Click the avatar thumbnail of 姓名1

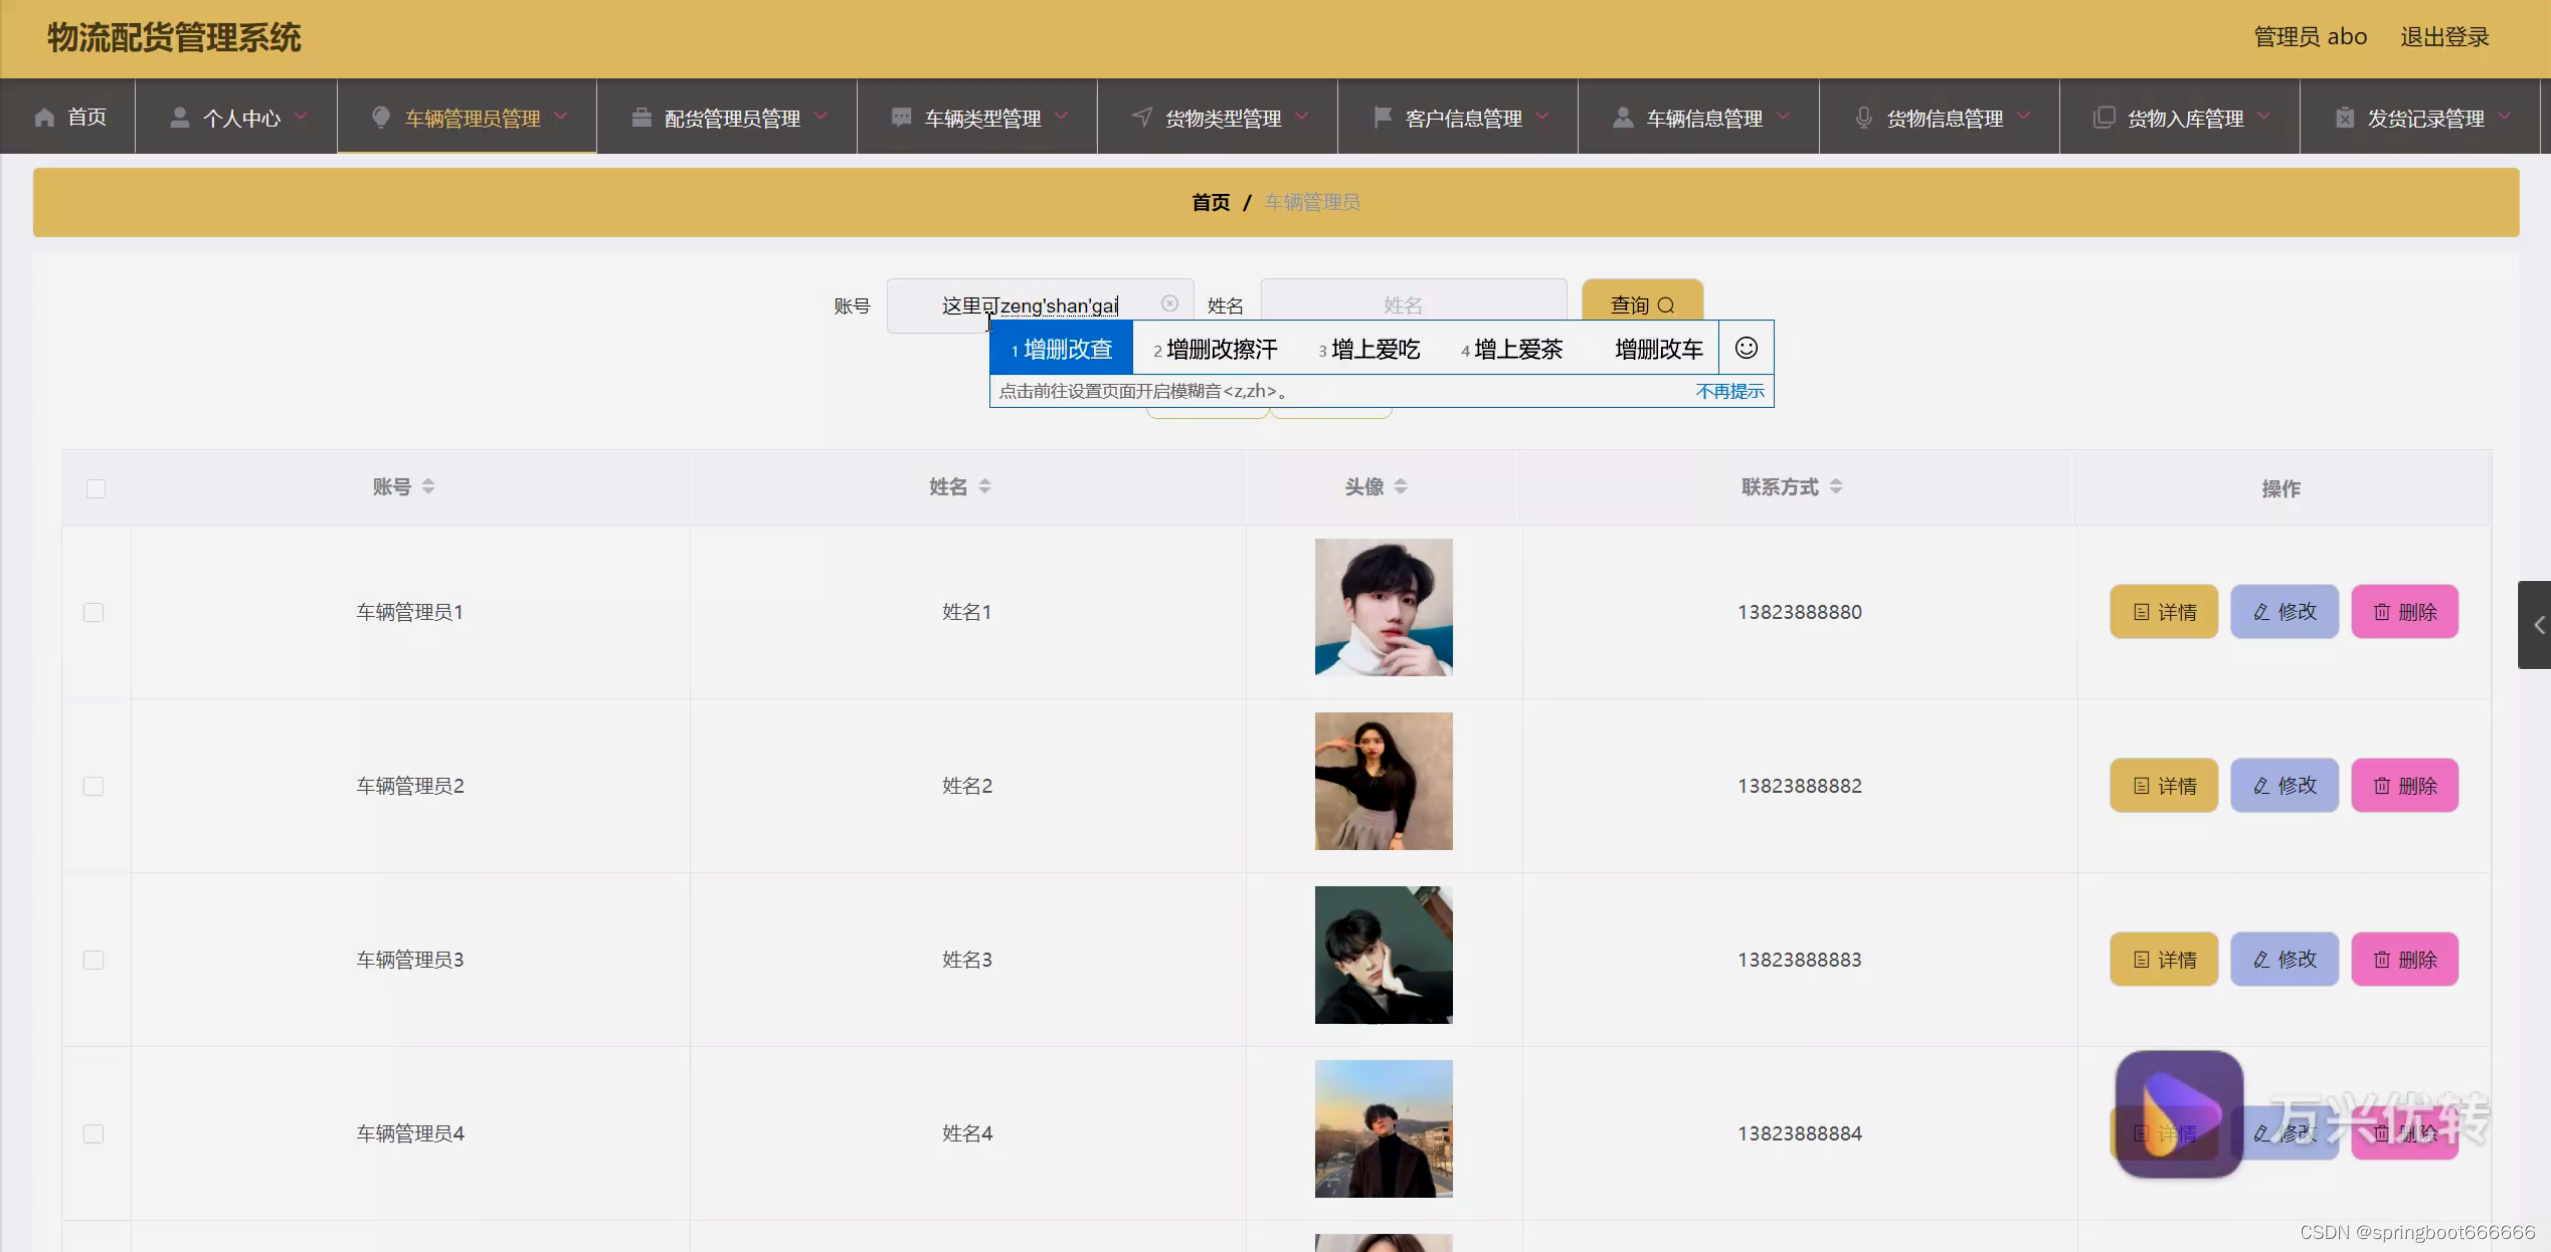(1383, 607)
